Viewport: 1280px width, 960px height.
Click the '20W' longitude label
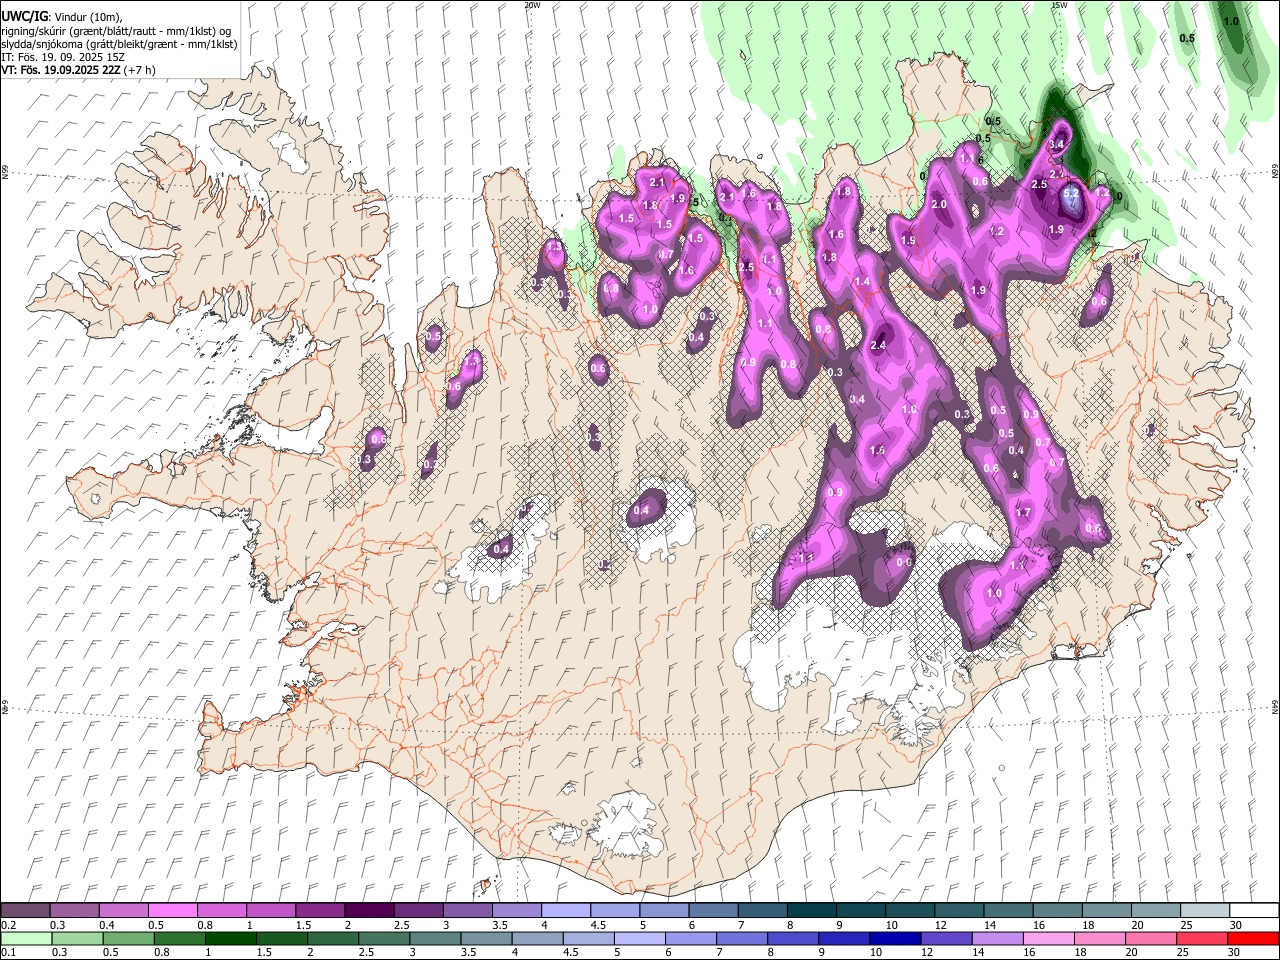tap(532, 5)
